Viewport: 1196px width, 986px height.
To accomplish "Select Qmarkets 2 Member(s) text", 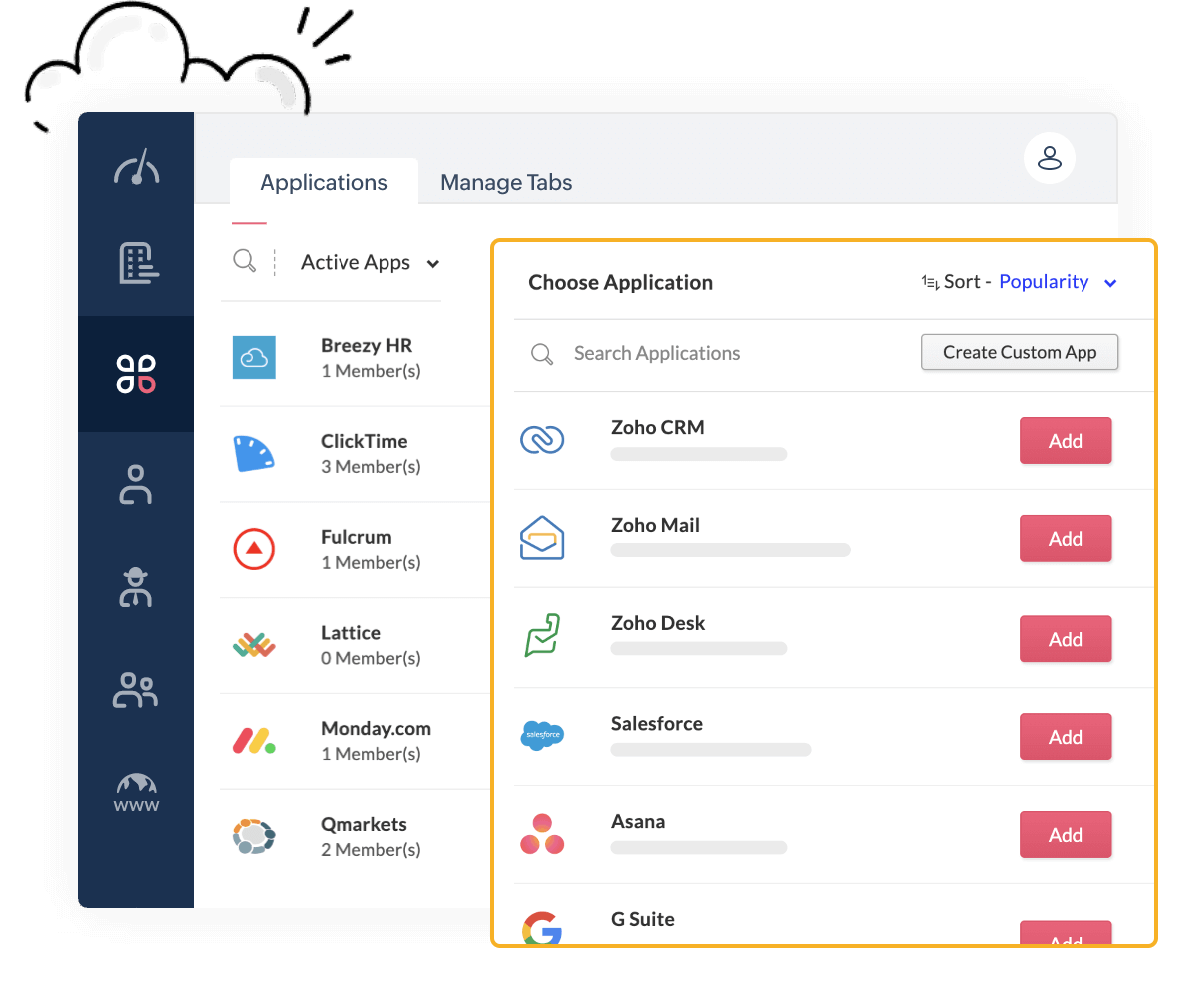I will click(x=371, y=850).
